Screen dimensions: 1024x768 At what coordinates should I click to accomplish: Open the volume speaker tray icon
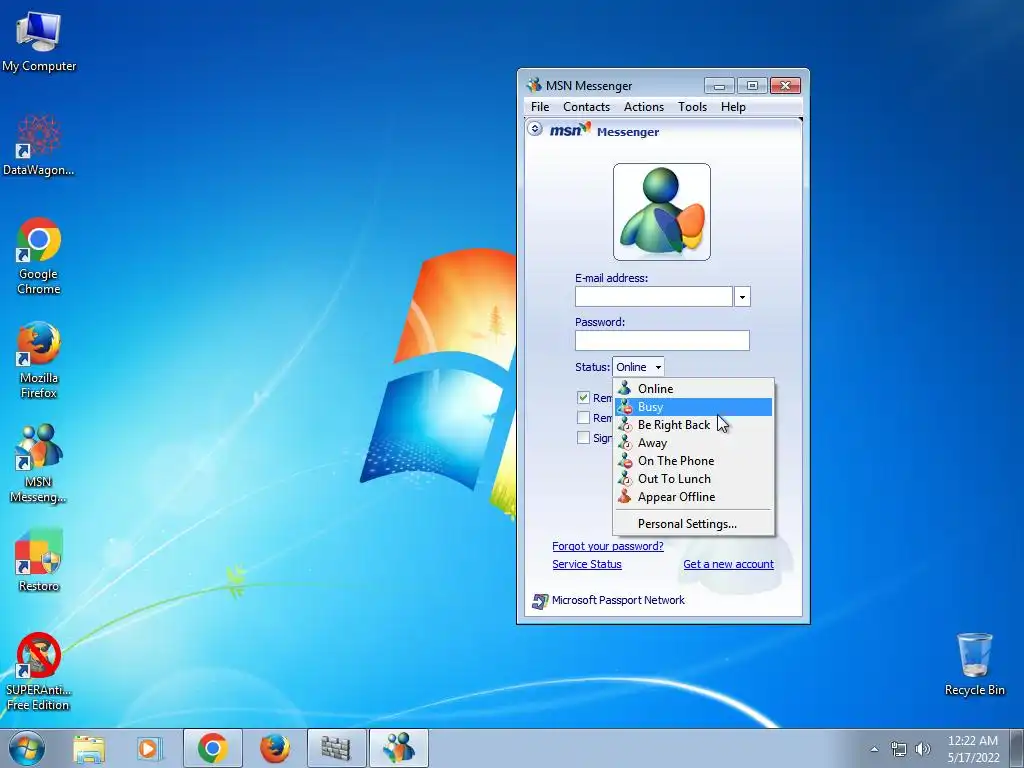922,749
